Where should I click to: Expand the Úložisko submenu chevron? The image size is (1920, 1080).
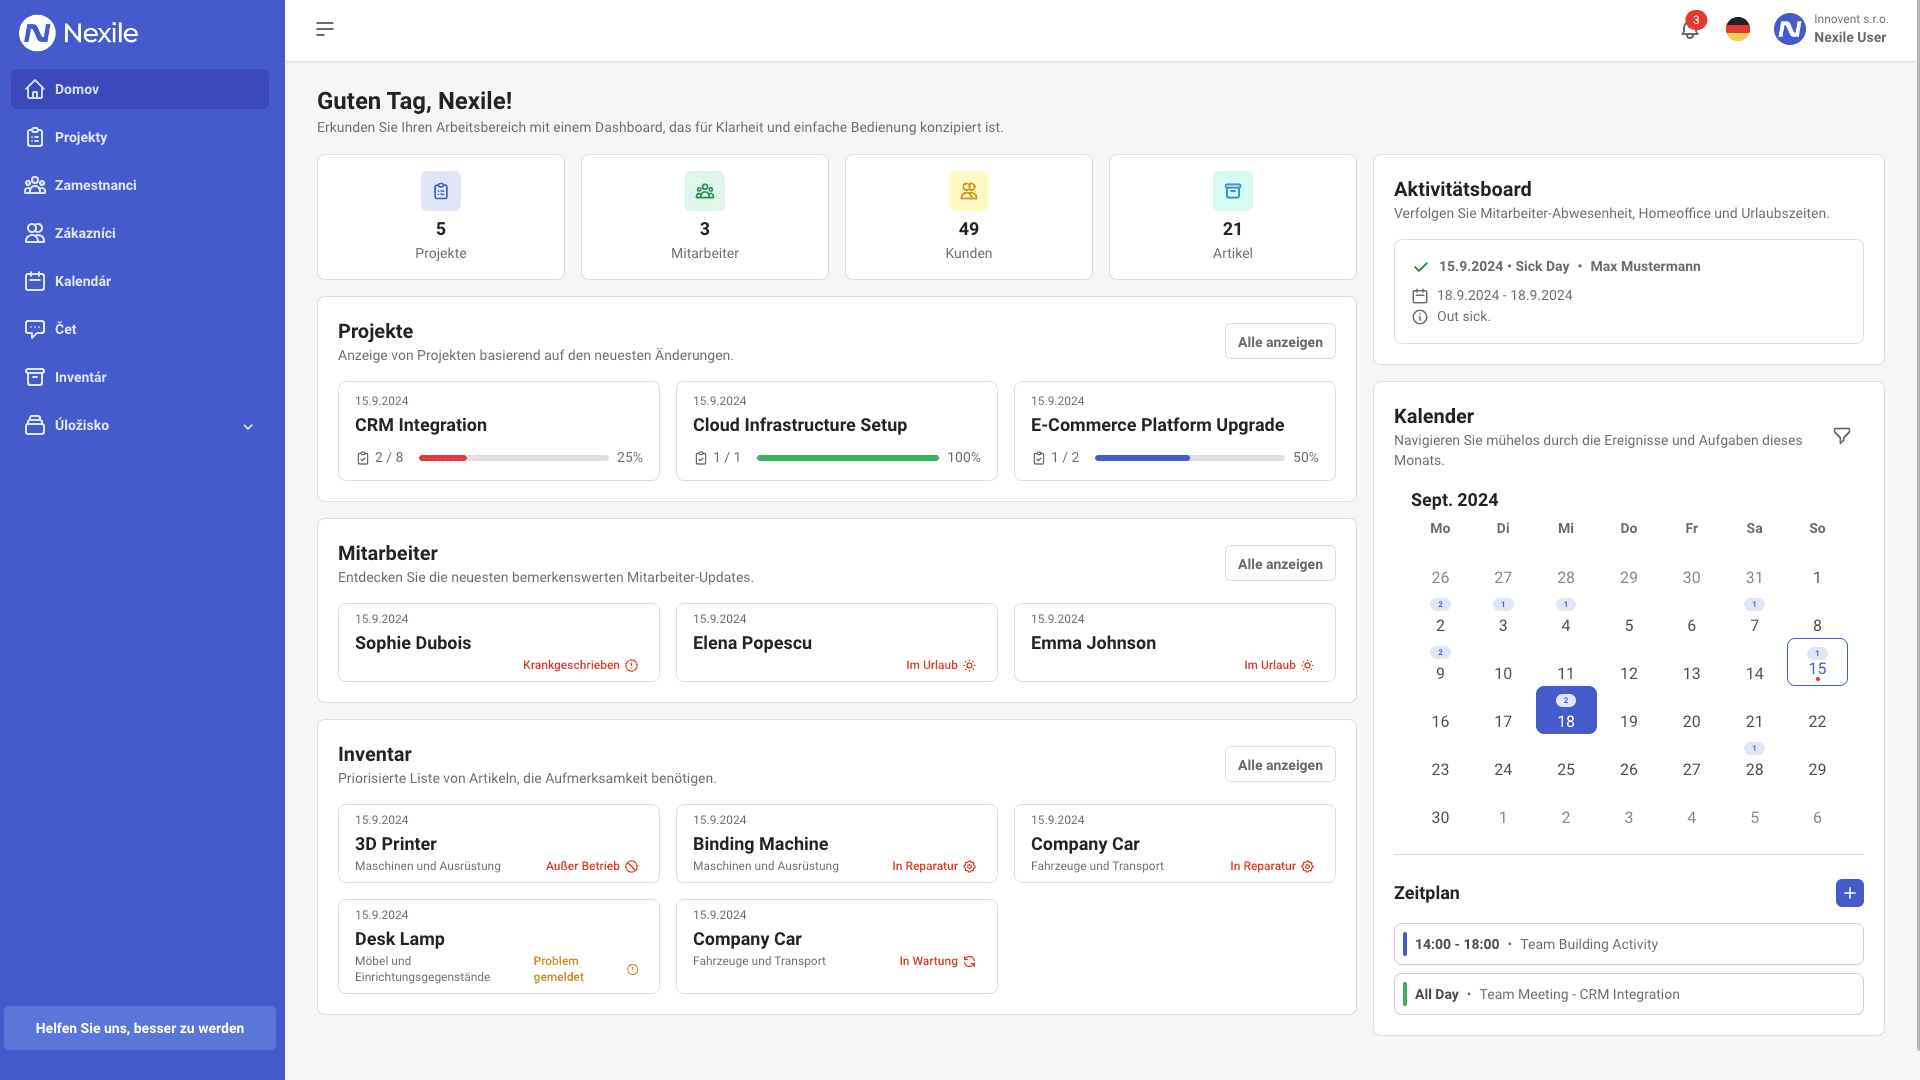tap(248, 427)
